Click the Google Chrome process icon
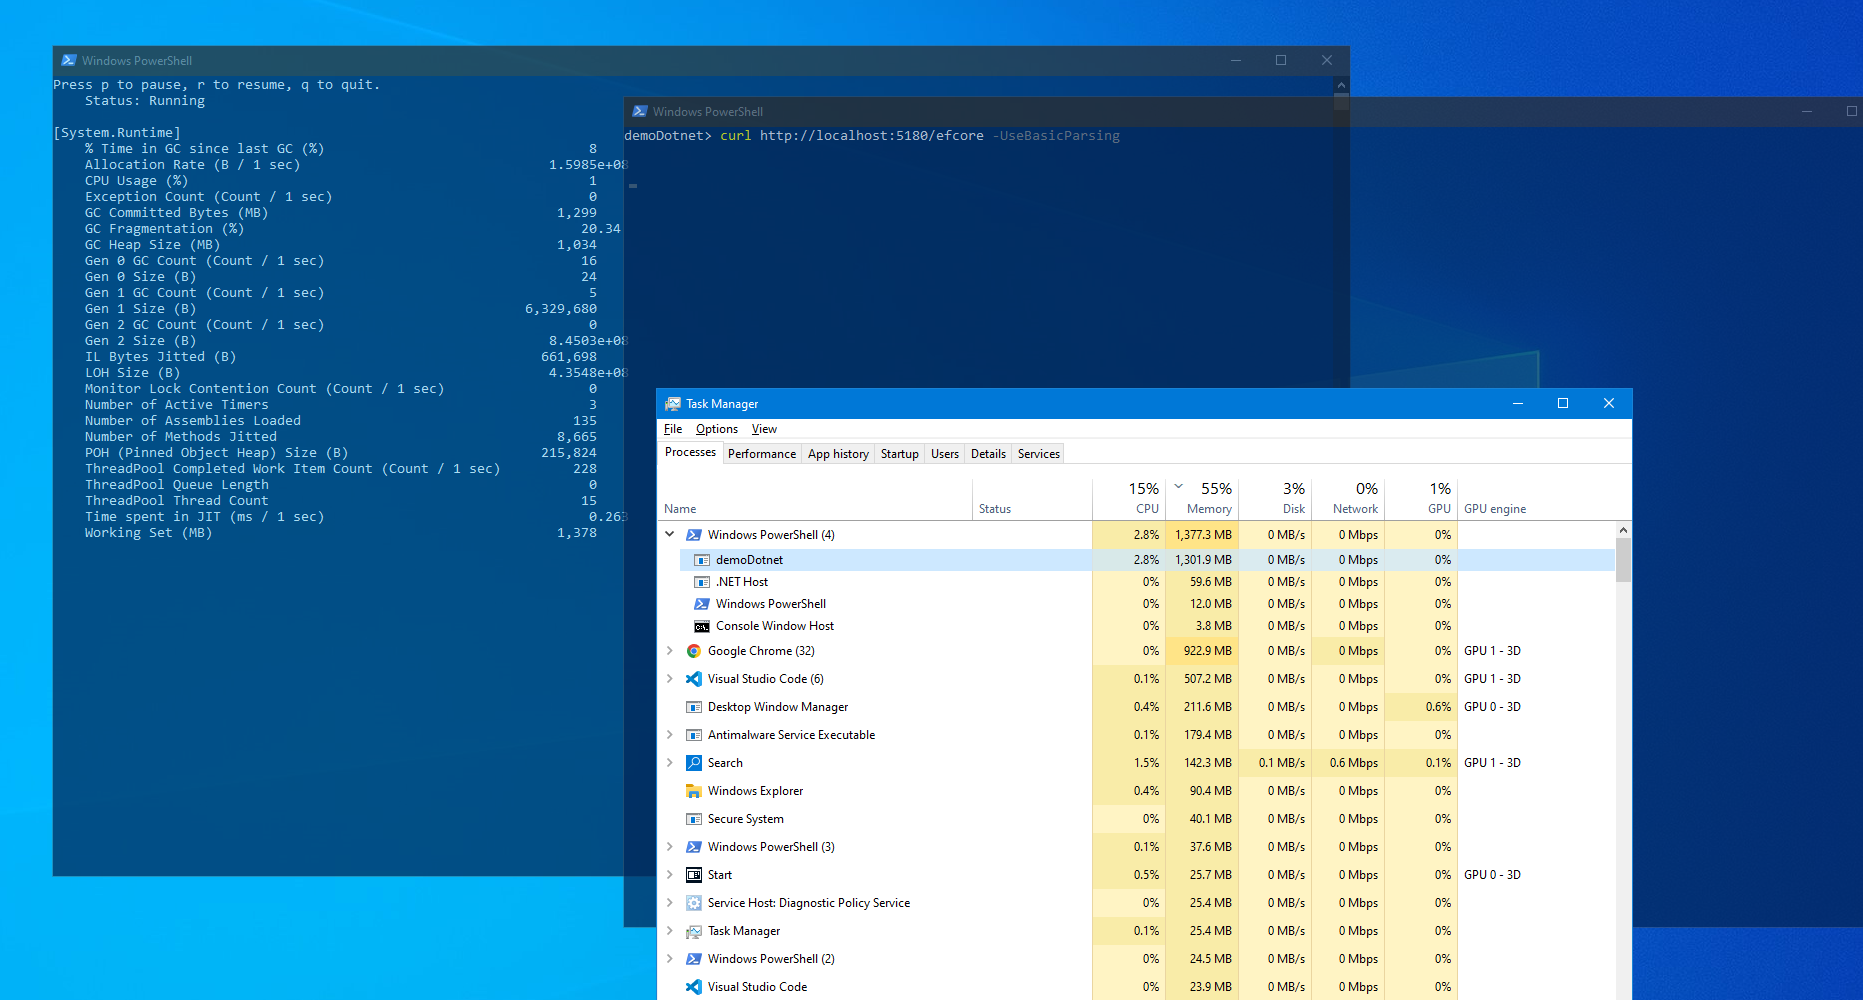 (694, 651)
